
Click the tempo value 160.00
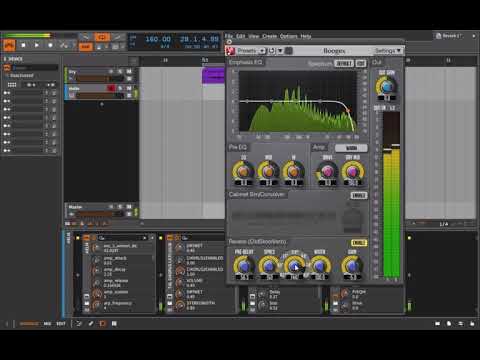pos(158,39)
